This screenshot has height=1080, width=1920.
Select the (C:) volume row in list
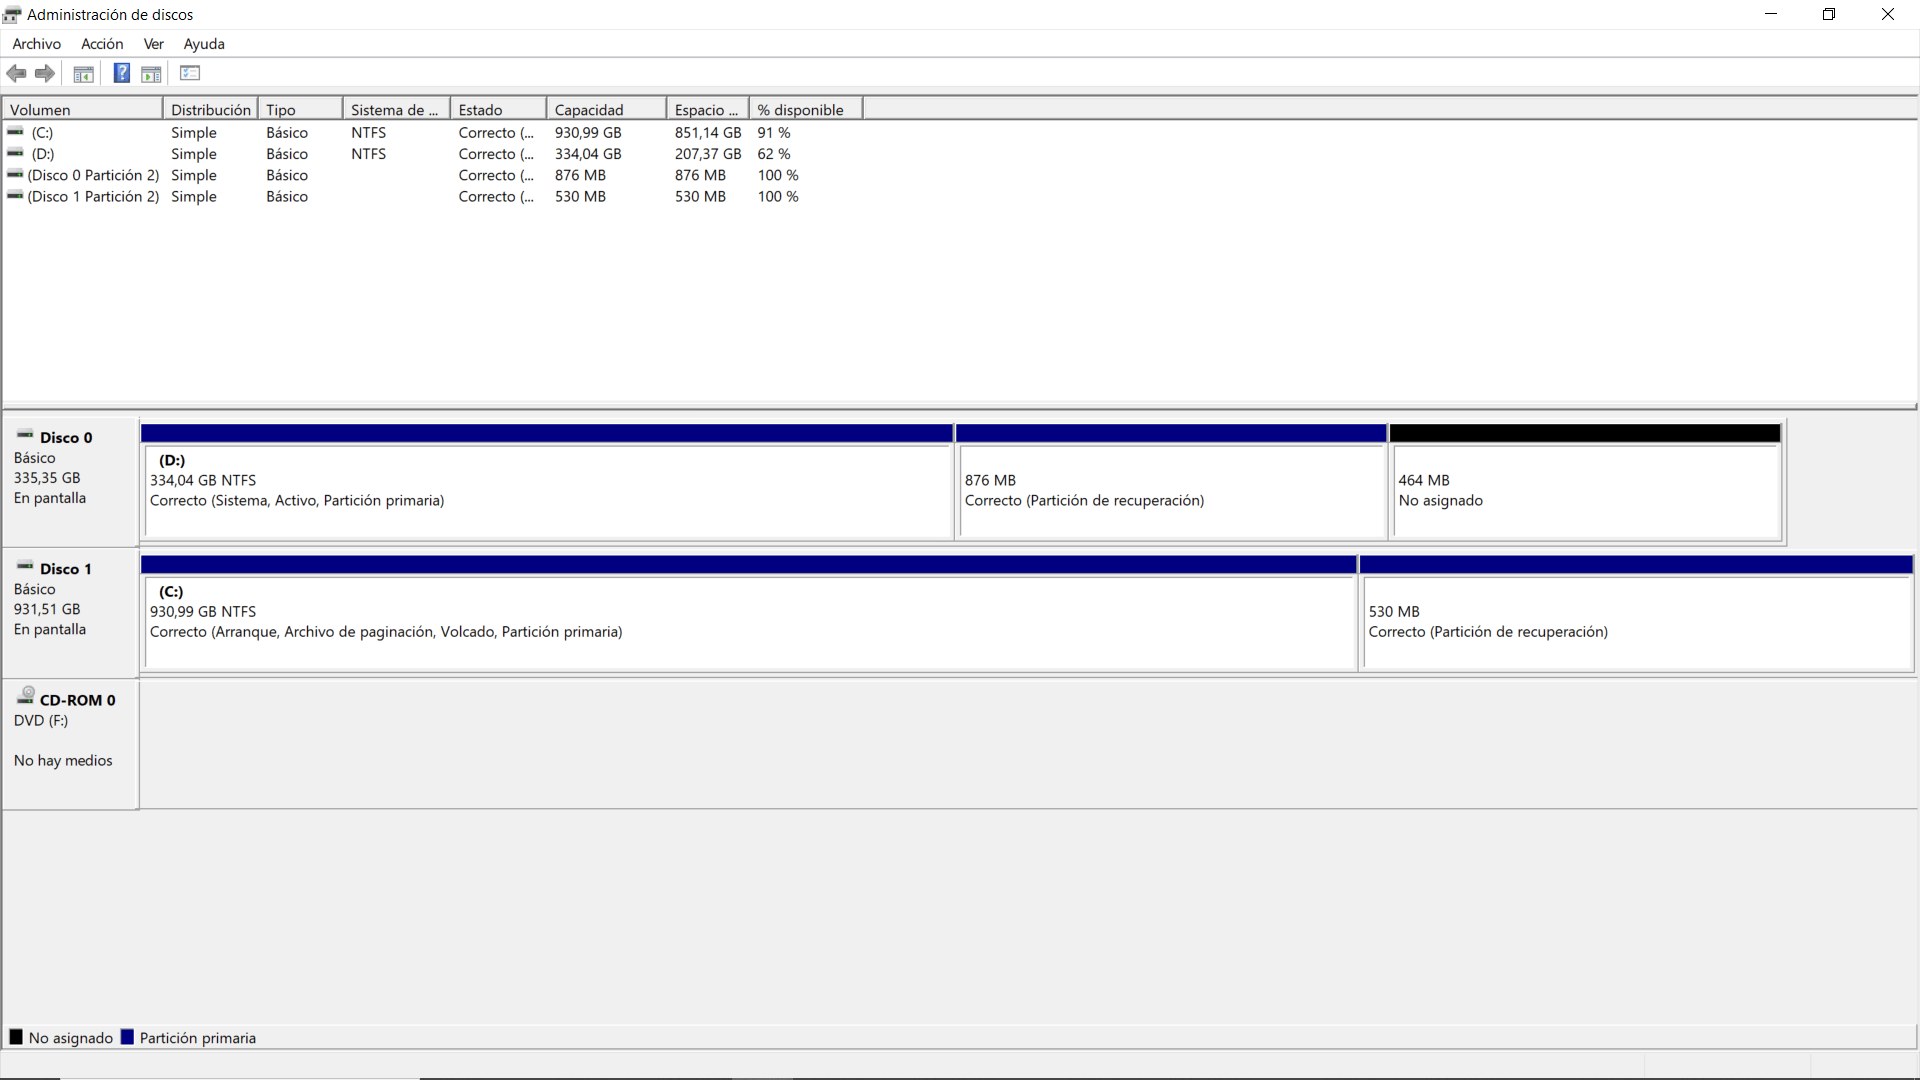(42, 133)
